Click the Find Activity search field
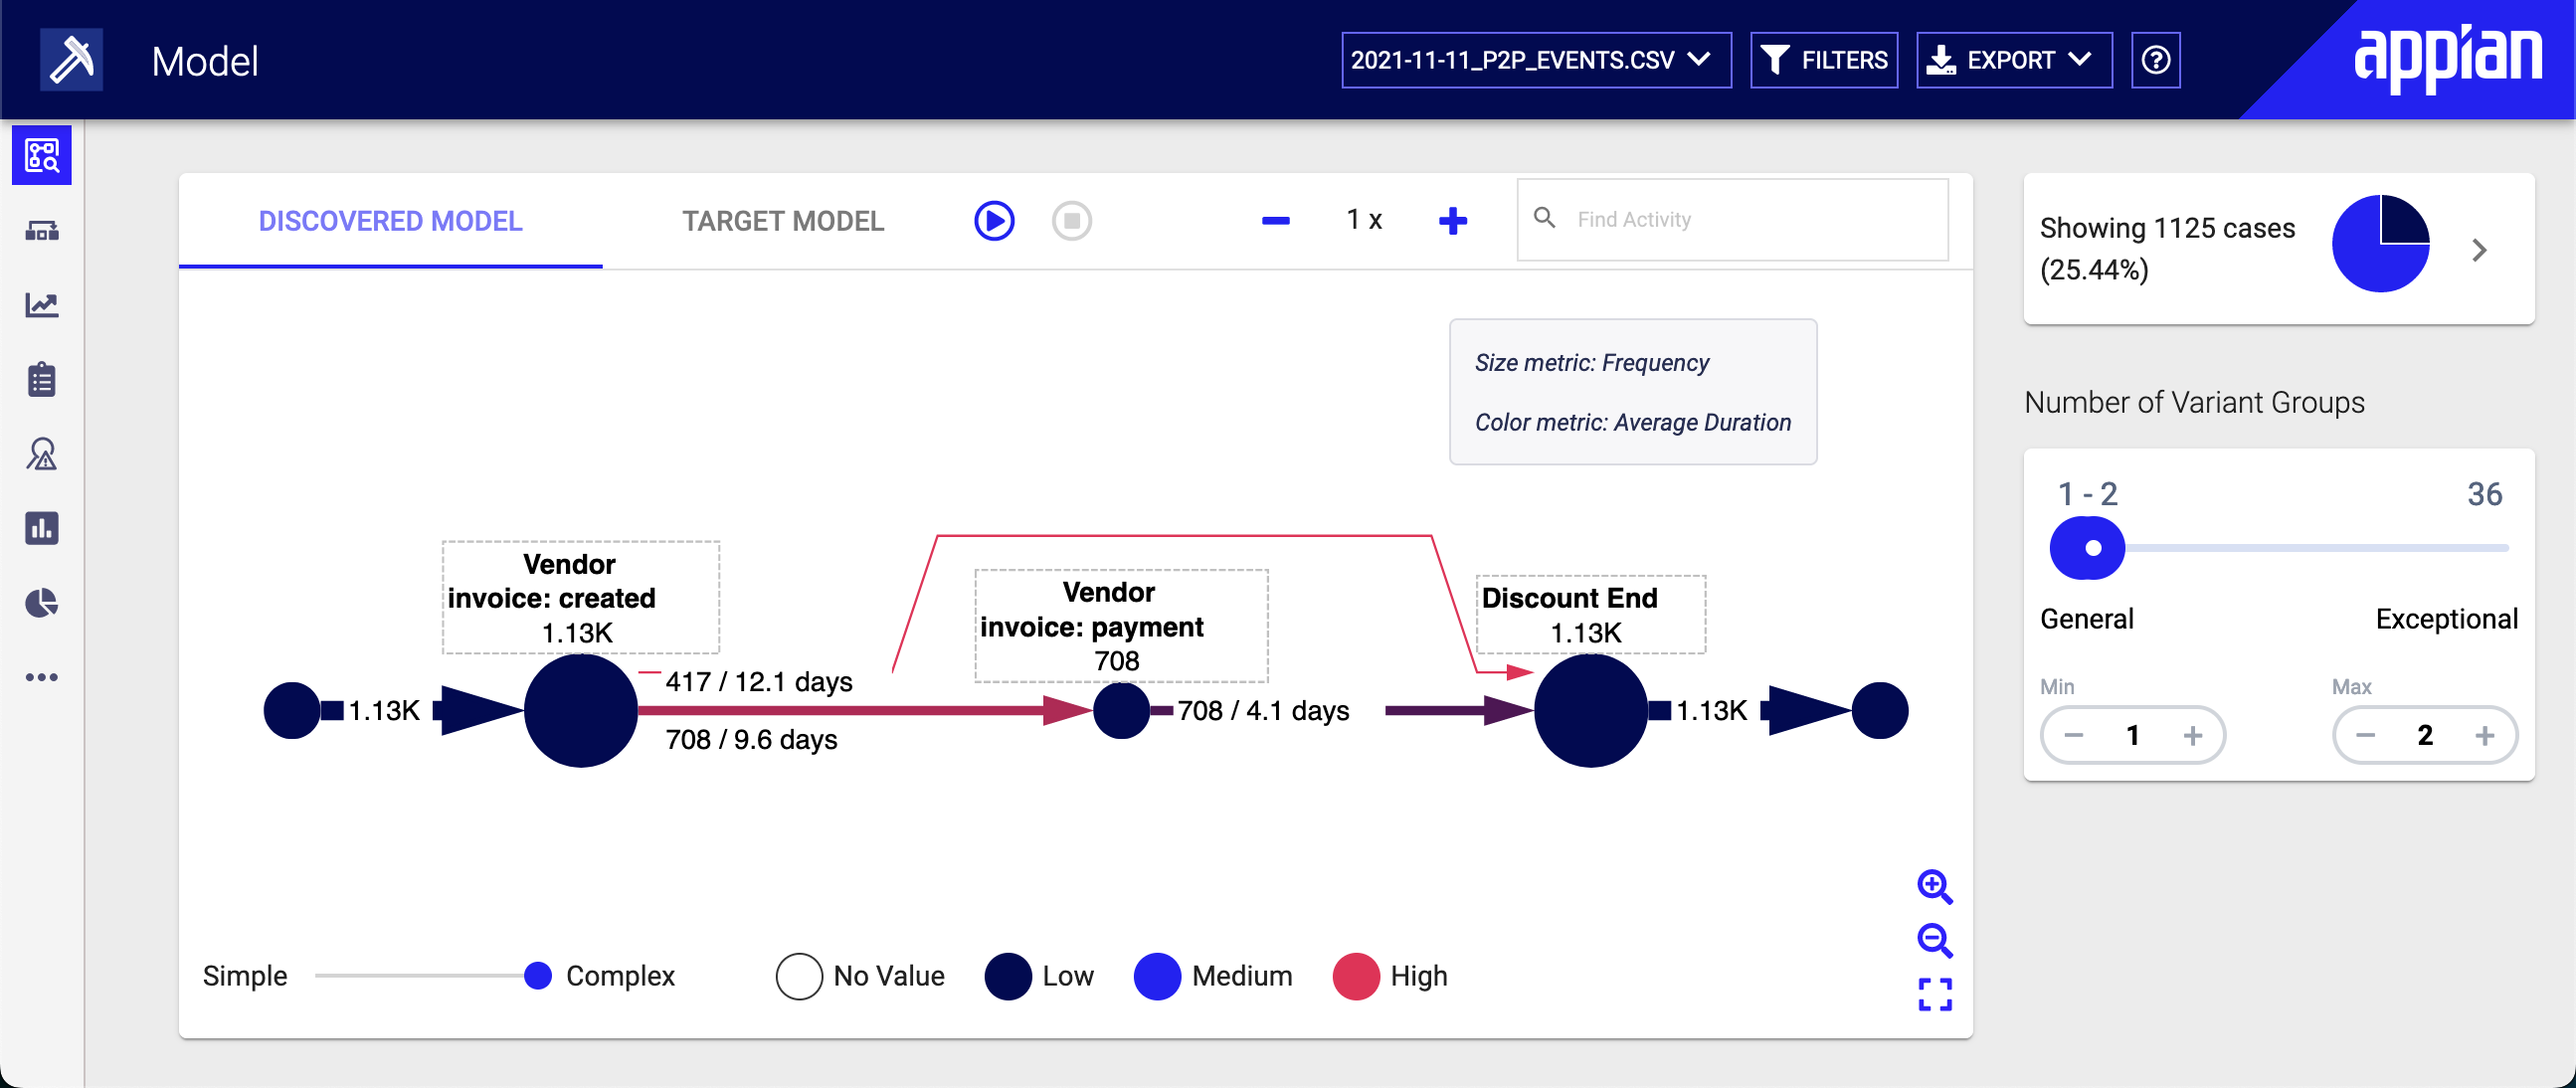Screen dimensions: 2576x1088 pos(1732,220)
